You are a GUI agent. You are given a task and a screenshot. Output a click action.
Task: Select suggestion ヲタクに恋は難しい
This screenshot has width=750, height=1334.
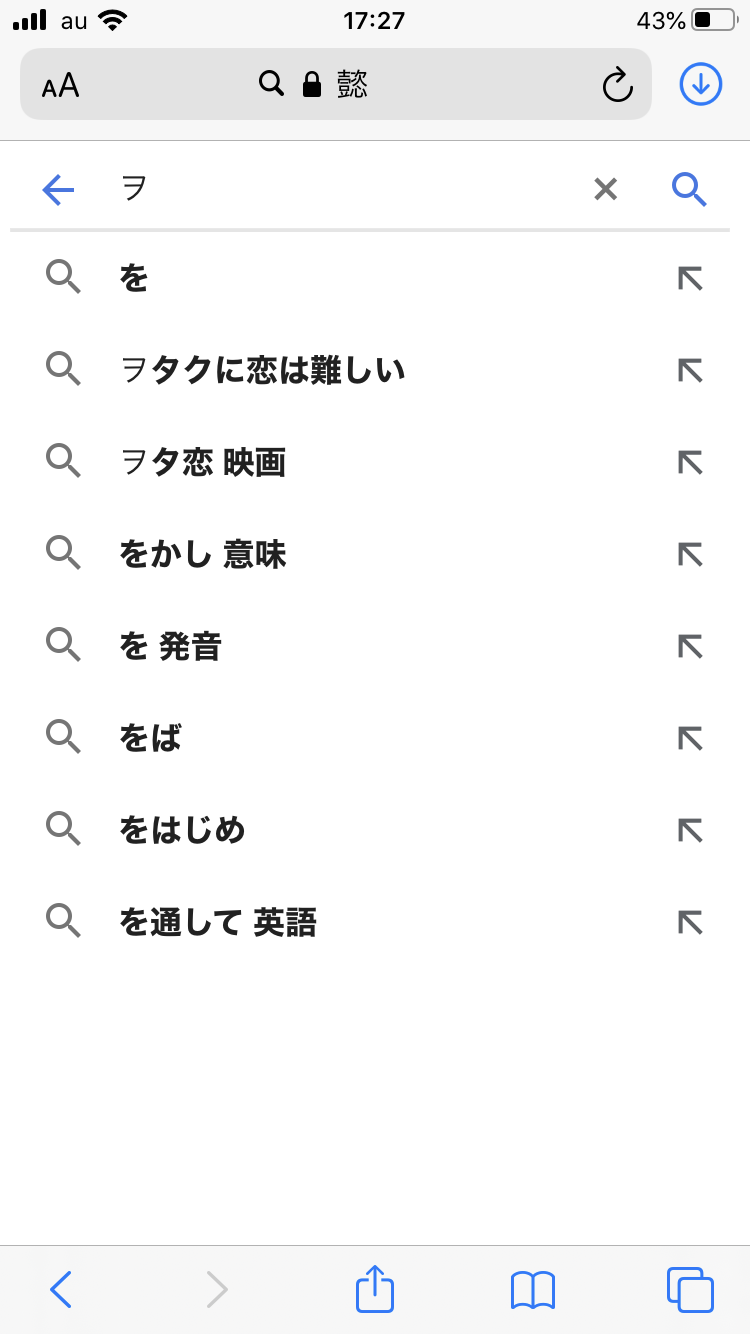click(x=262, y=370)
